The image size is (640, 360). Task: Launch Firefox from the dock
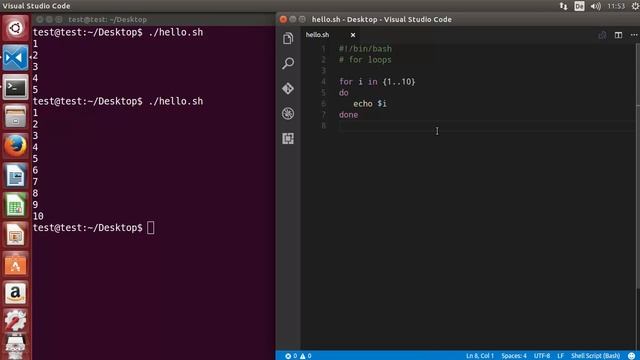(x=16, y=146)
